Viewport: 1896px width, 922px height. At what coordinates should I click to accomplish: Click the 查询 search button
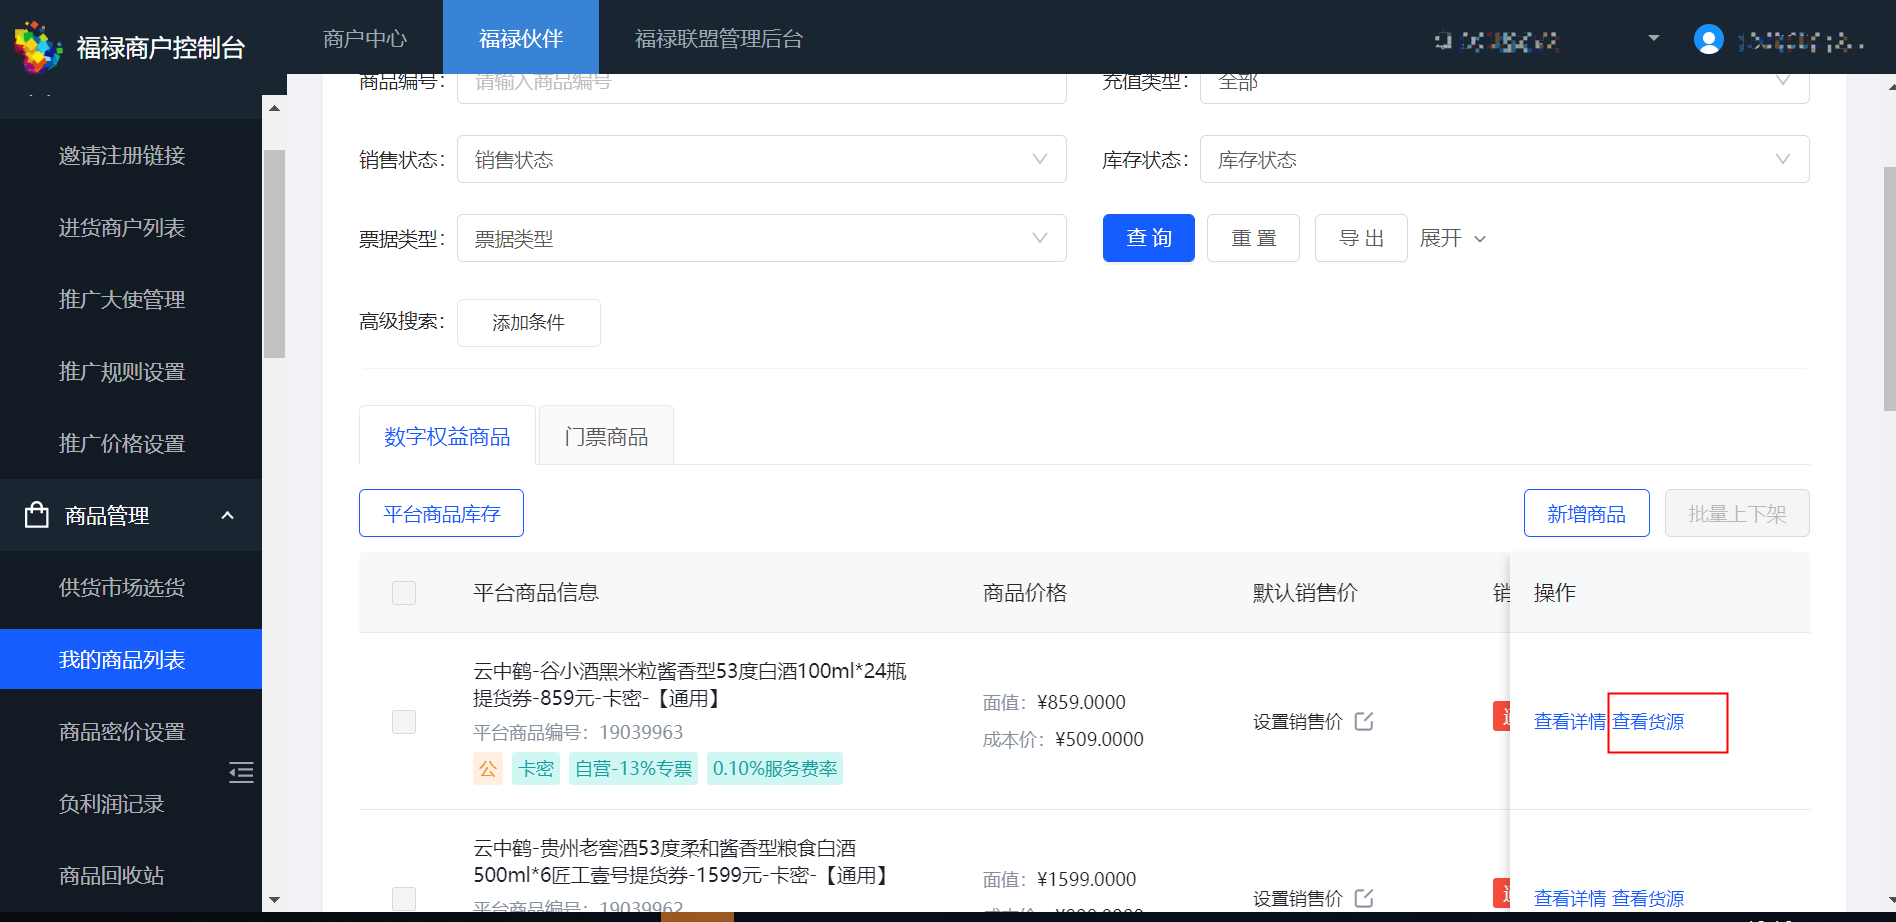pyautogui.click(x=1149, y=238)
